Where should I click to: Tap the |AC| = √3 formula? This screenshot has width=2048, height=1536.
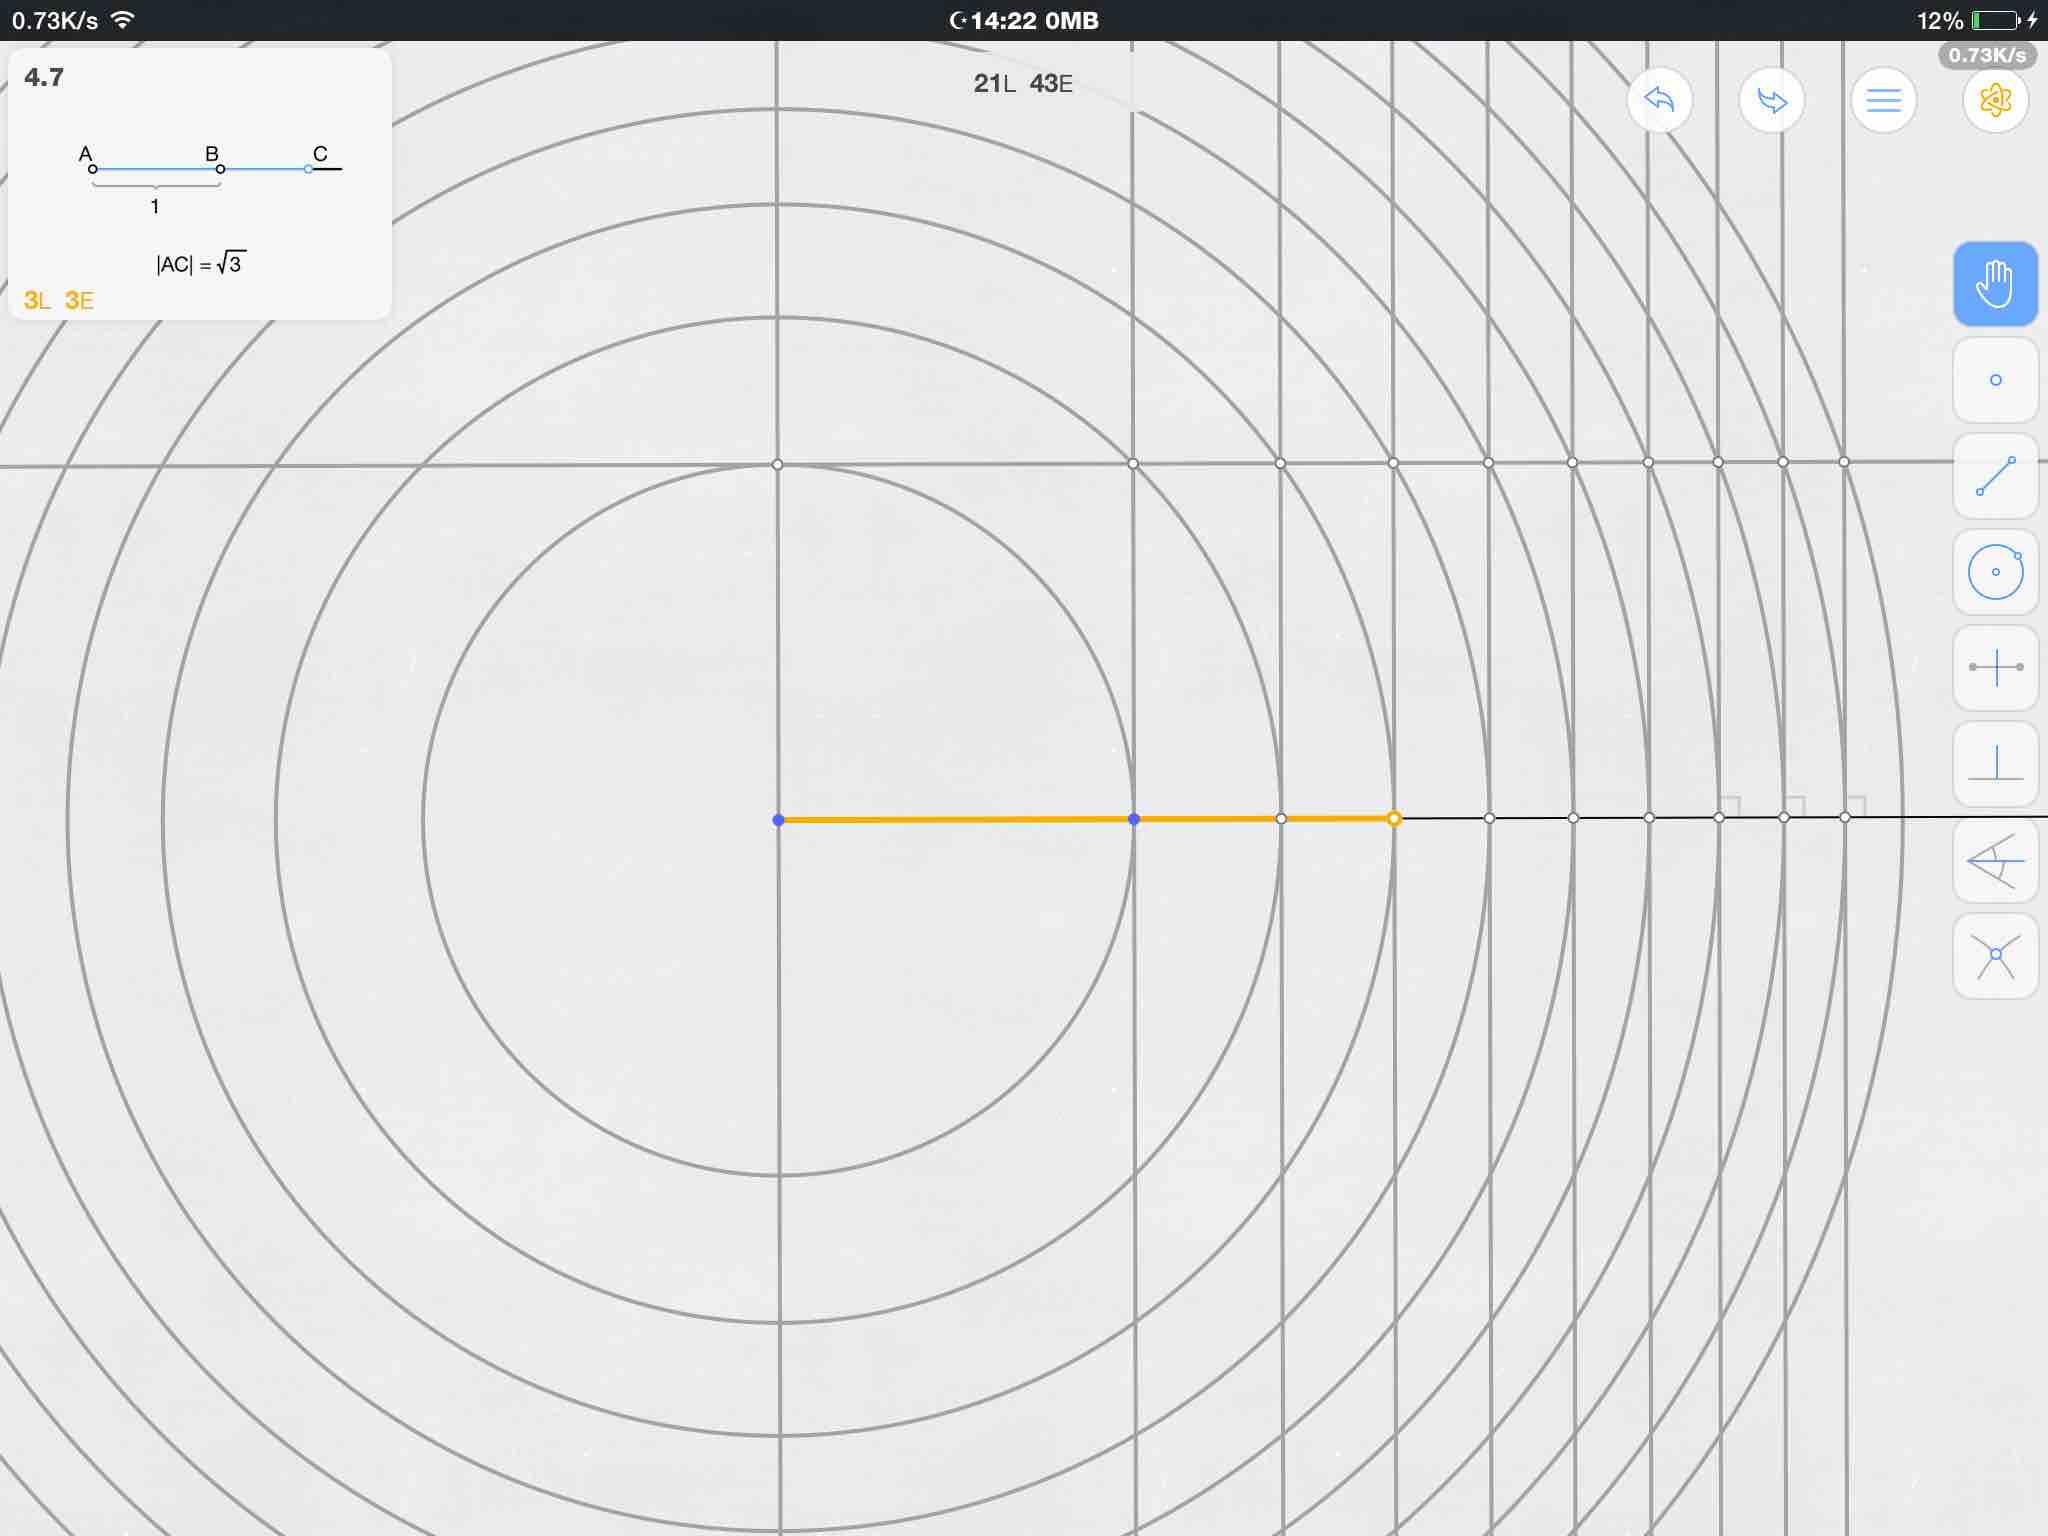coord(201,264)
